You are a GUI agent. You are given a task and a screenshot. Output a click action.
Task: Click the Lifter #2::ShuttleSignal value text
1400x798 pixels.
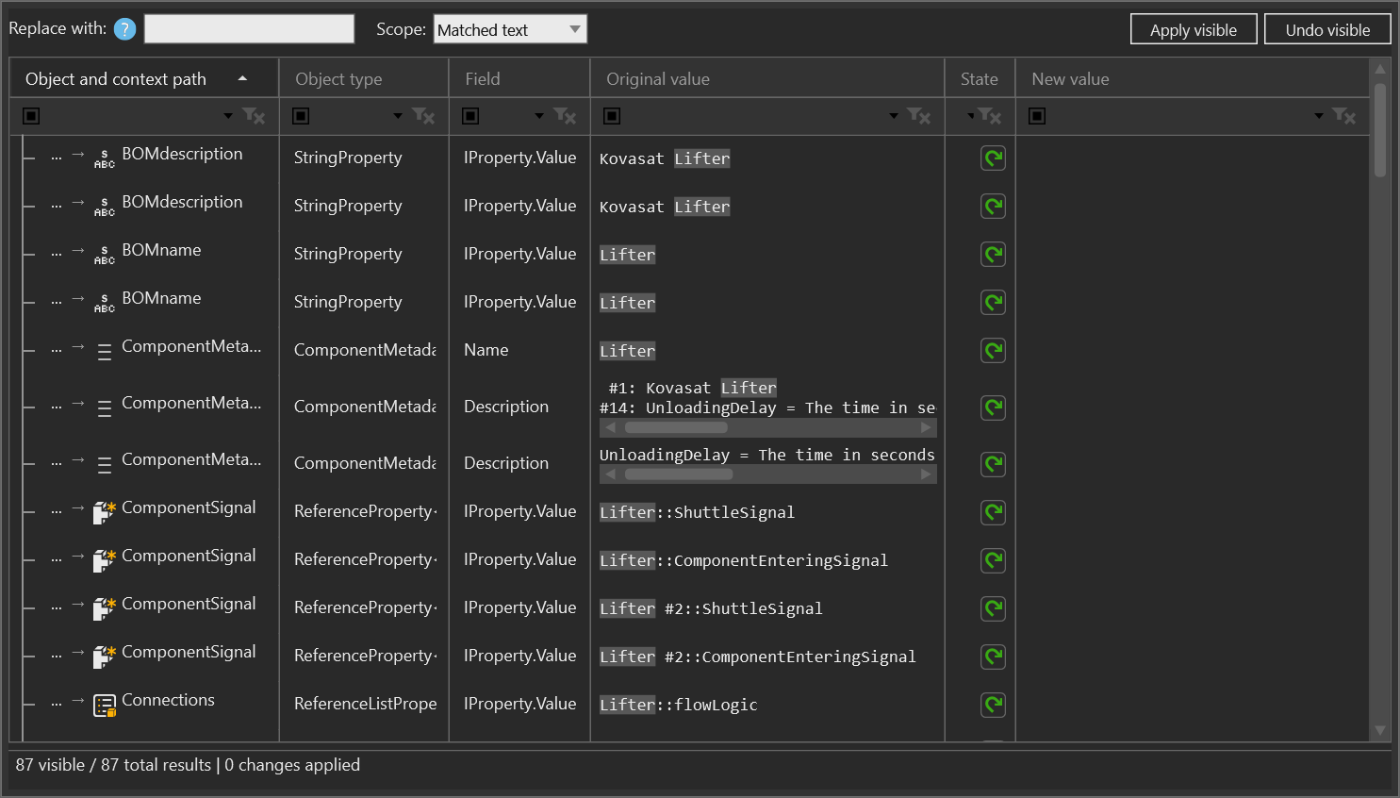[x=711, y=608]
